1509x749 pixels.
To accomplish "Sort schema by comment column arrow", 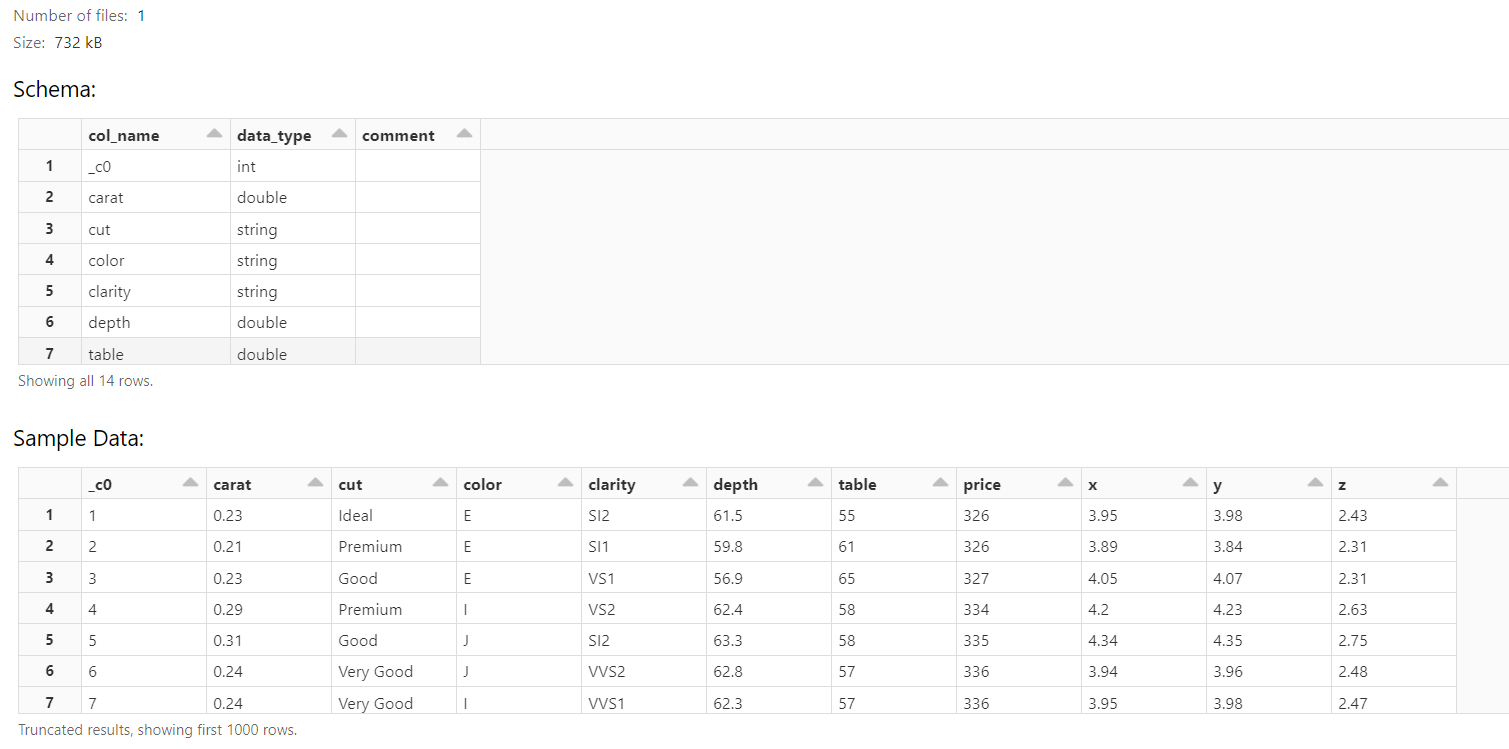I will pyautogui.click(x=464, y=134).
